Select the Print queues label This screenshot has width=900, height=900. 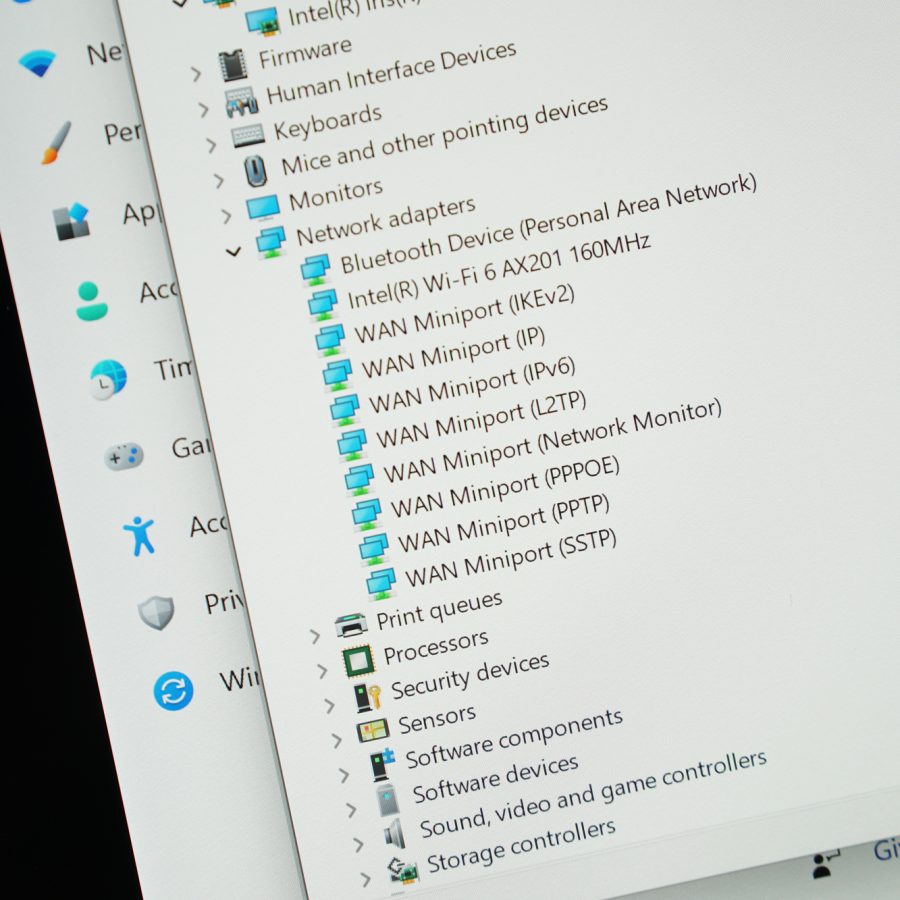point(439,611)
